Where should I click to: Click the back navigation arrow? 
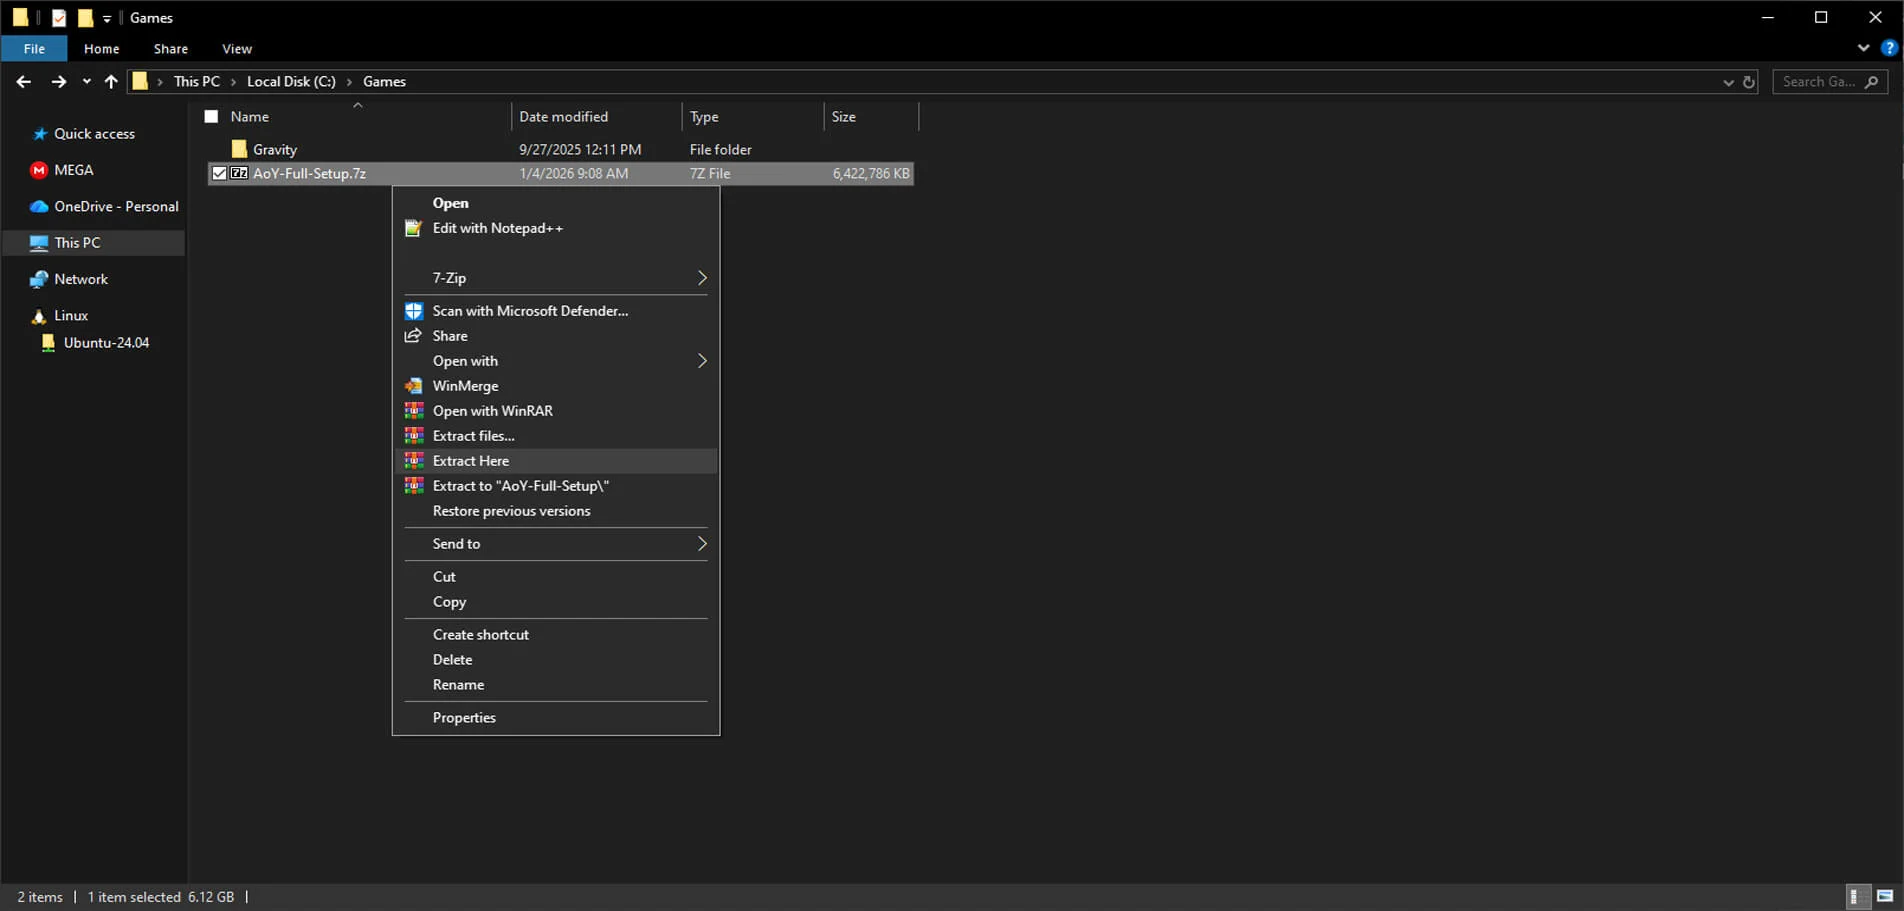(23, 81)
